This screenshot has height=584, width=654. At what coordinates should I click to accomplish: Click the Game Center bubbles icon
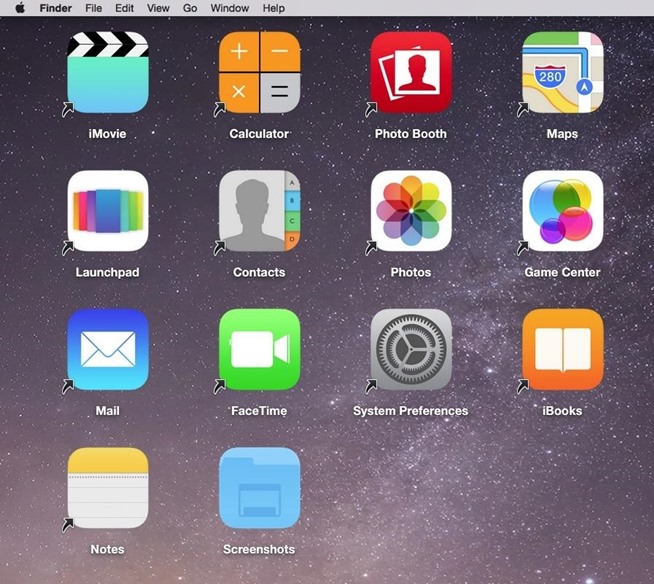tap(562, 211)
